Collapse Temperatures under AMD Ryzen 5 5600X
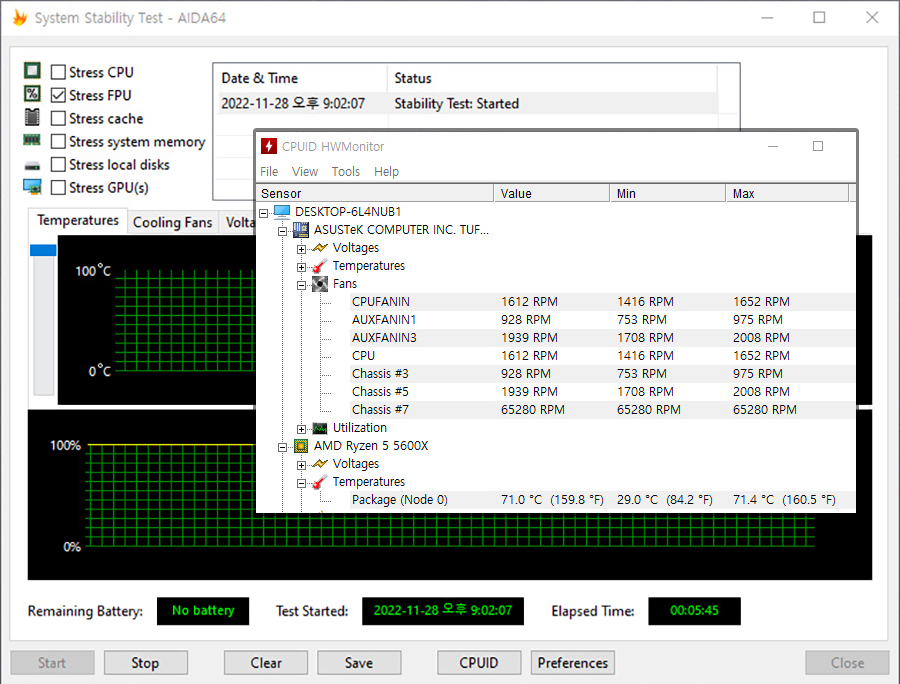Screen dimensions: 900x684 pyautogui.click(x=301, y=483)
